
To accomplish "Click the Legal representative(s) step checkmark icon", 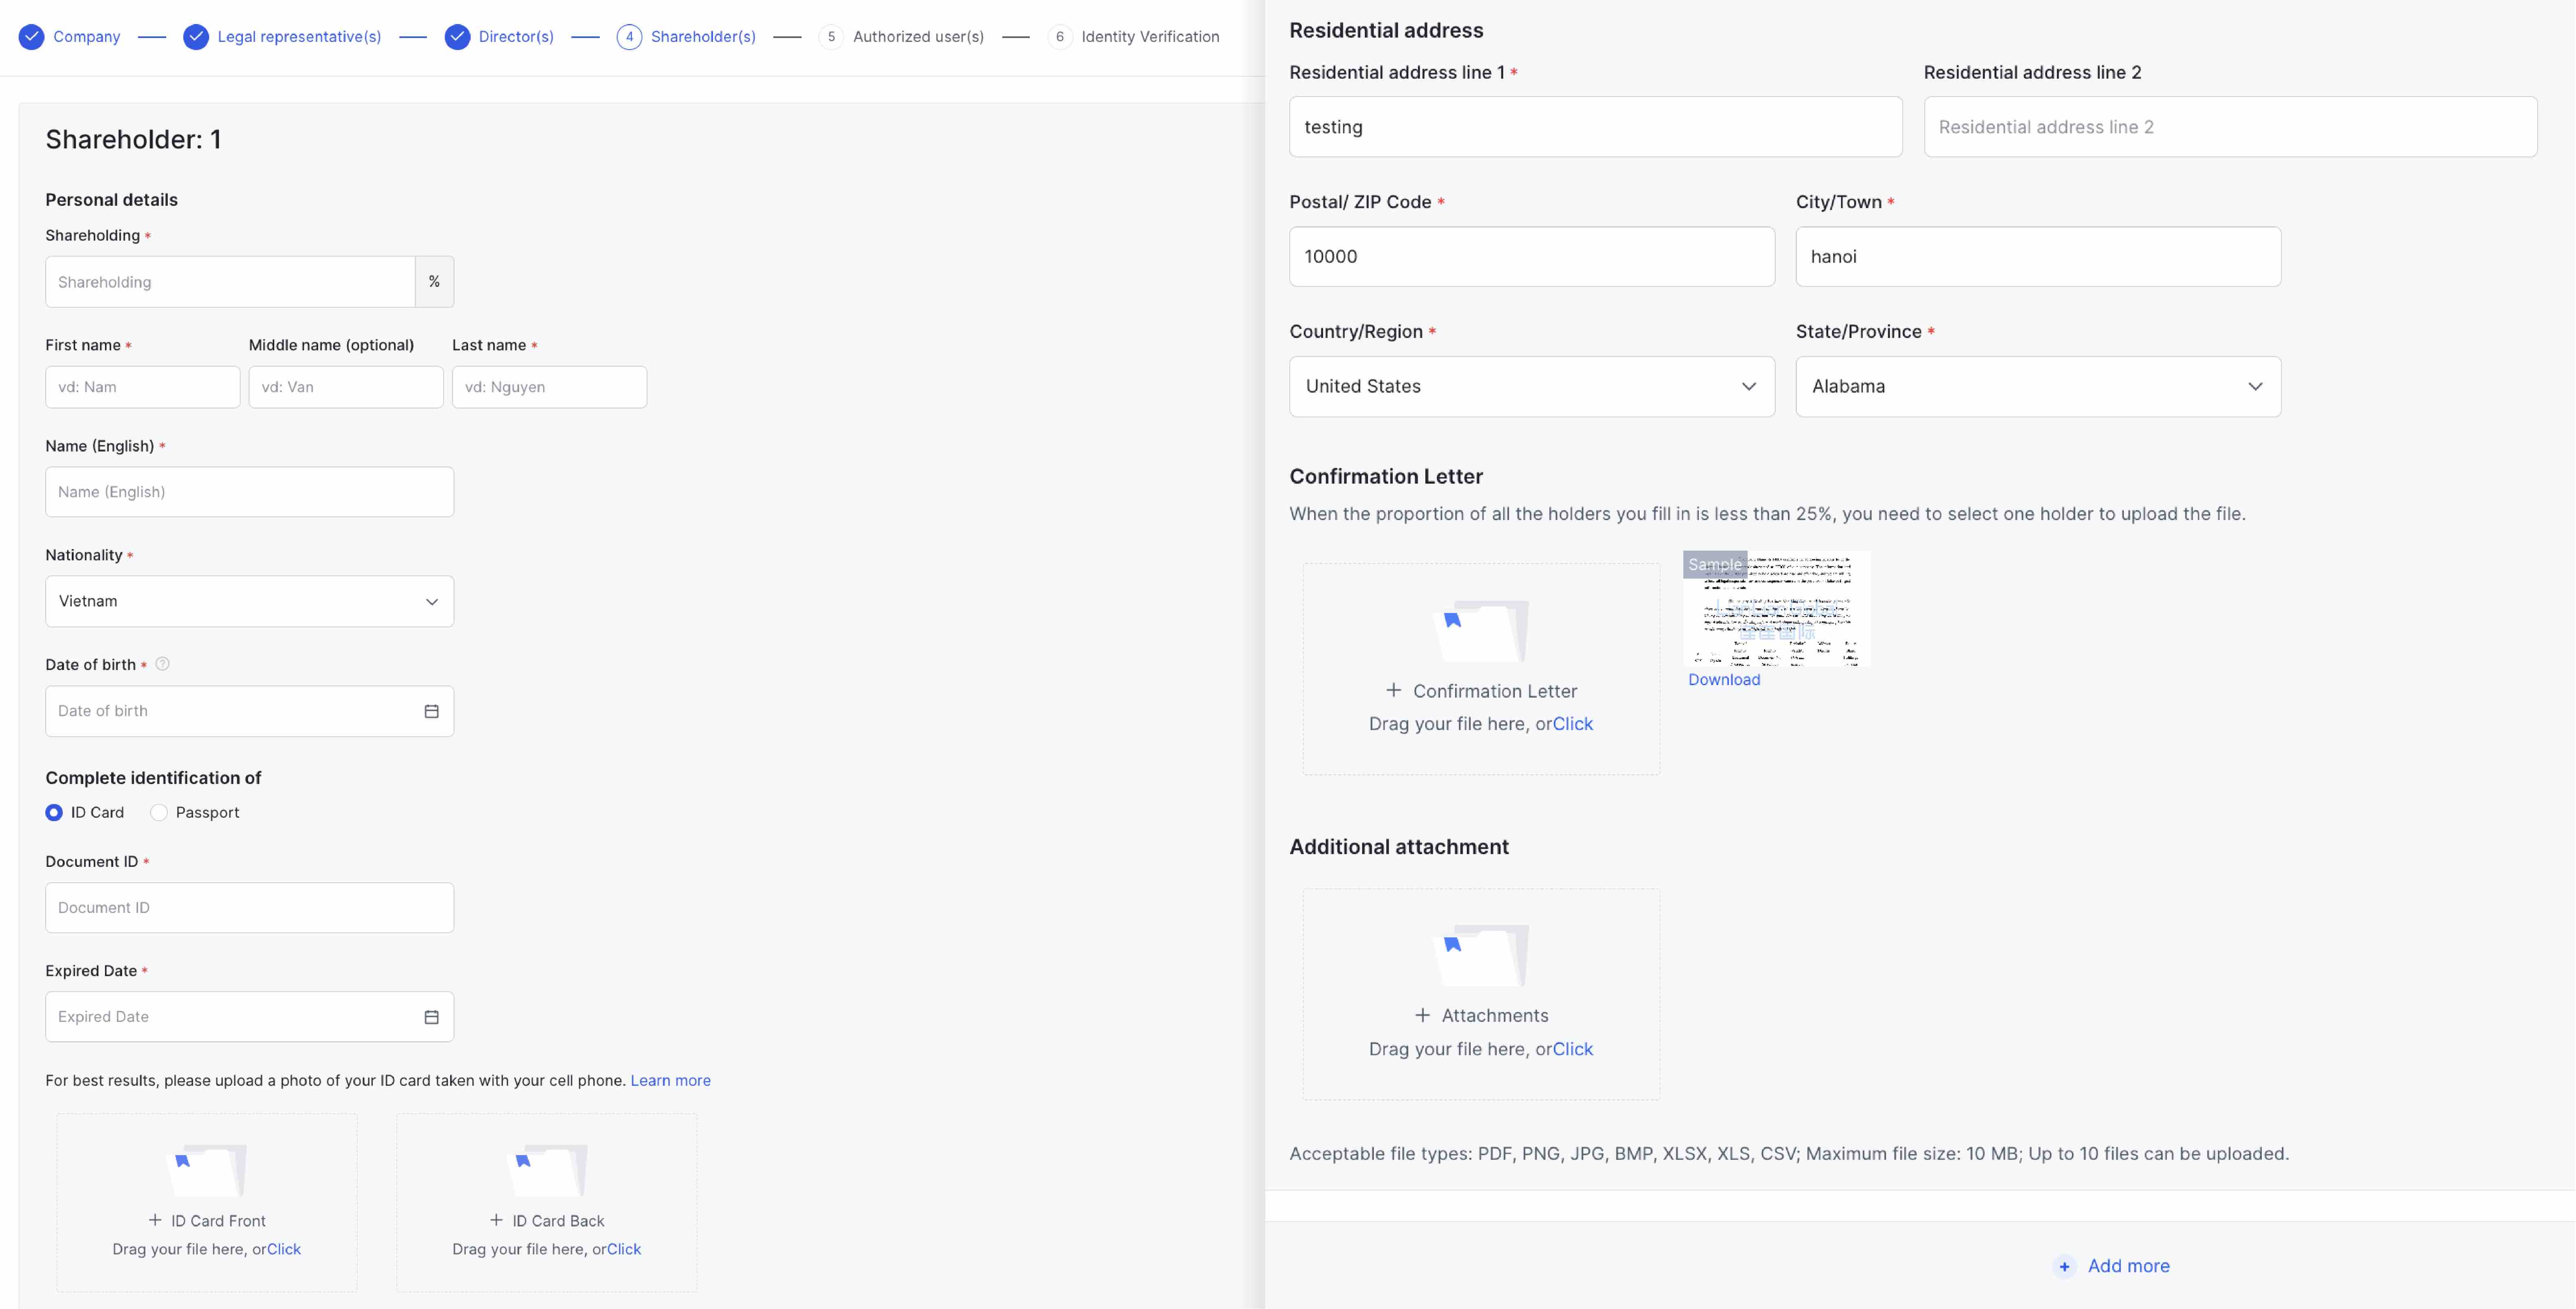I will click(x=196, y=37).
